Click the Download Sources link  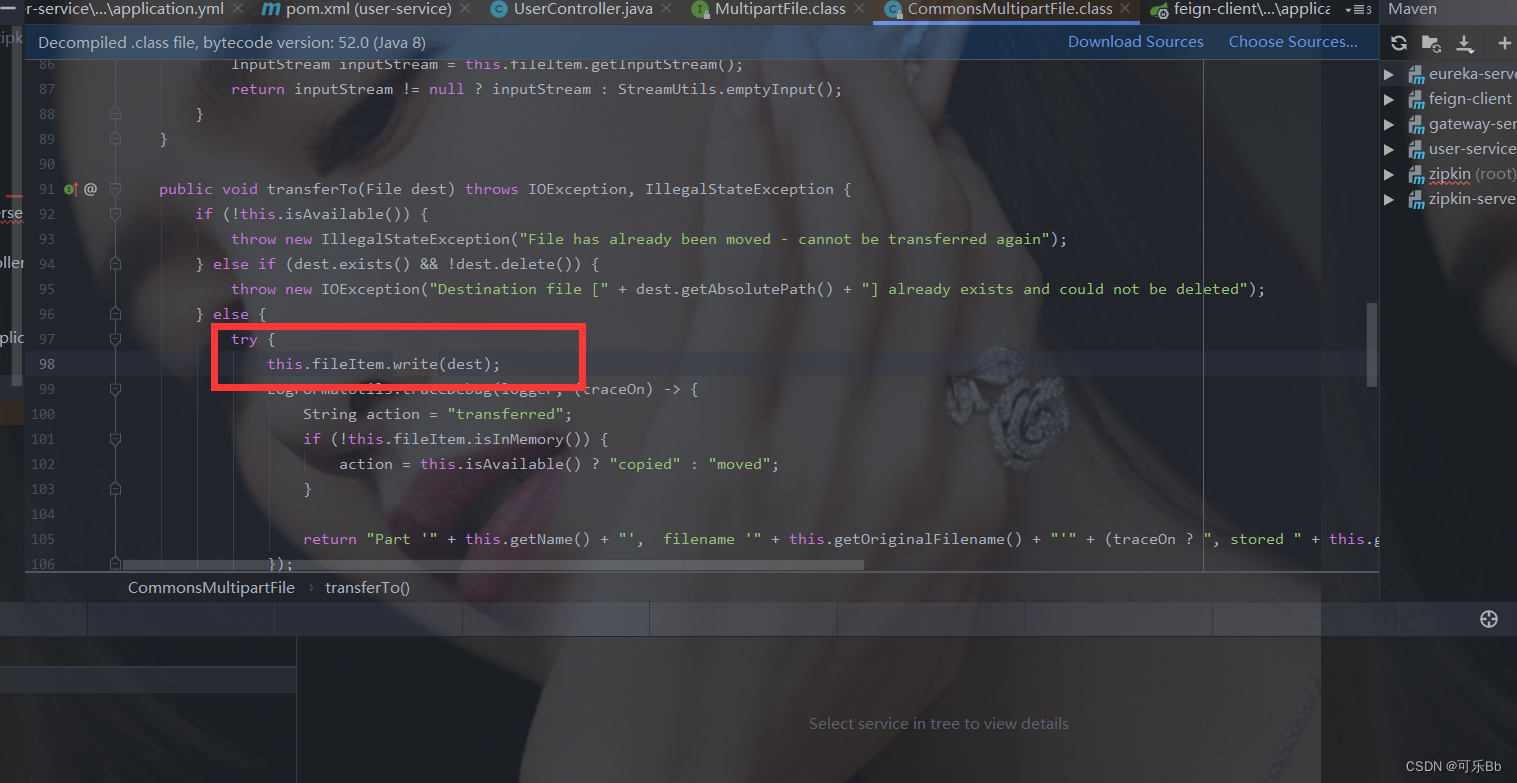click(1135, 41)
